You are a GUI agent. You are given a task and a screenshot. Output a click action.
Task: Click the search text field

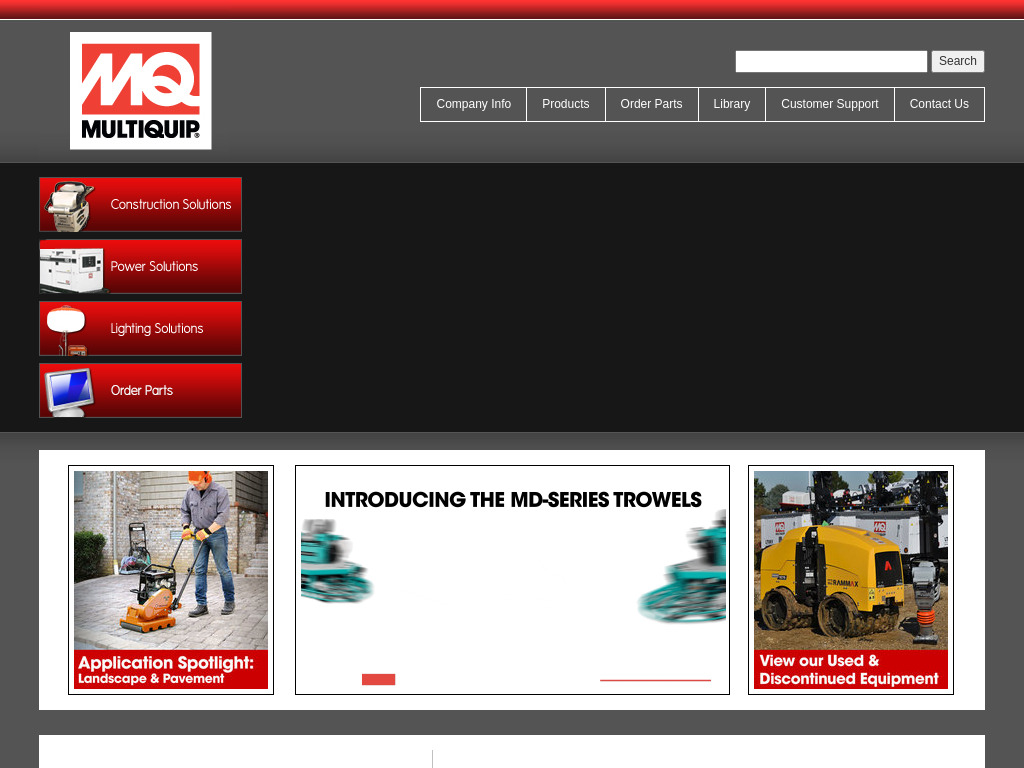tap(831, 61)
